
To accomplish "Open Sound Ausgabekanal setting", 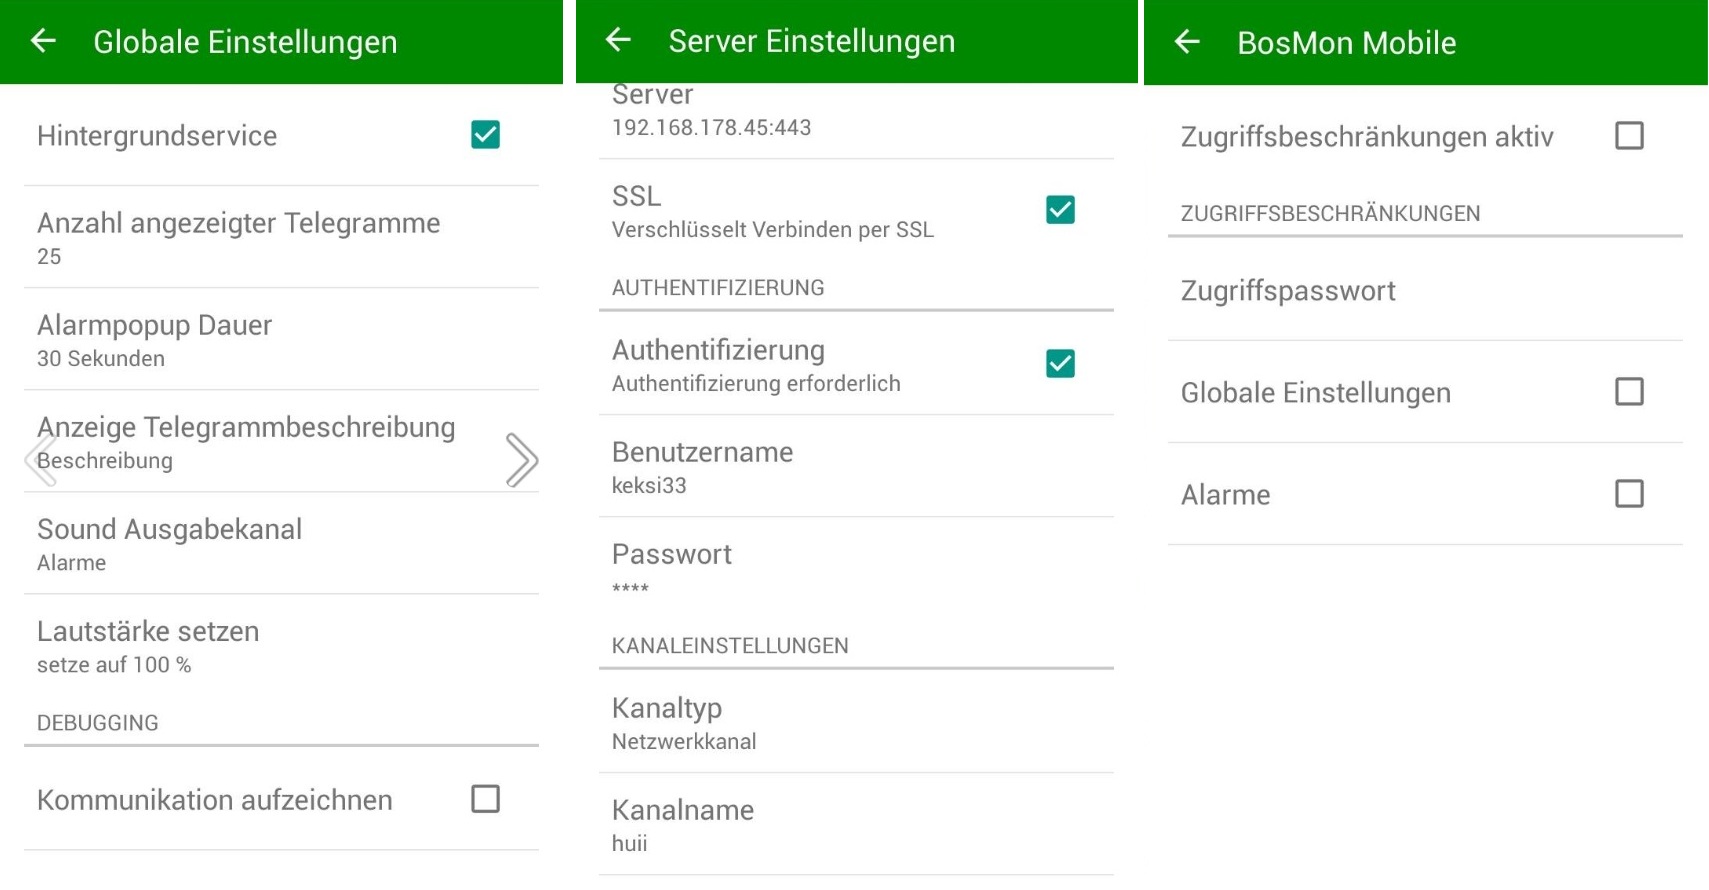I will pyautogui.click(x=281, y=544).
